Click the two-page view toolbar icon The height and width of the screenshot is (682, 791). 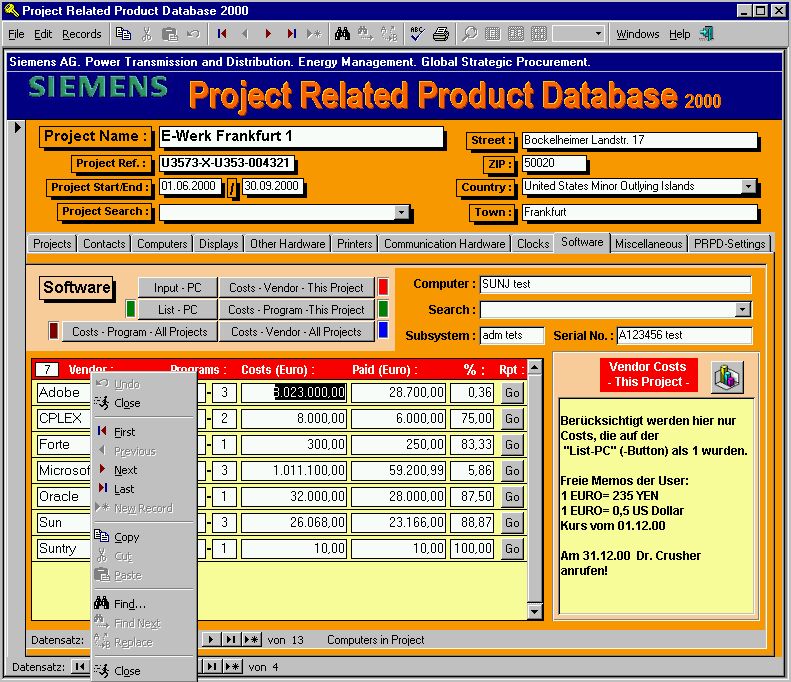pos(516,34)
